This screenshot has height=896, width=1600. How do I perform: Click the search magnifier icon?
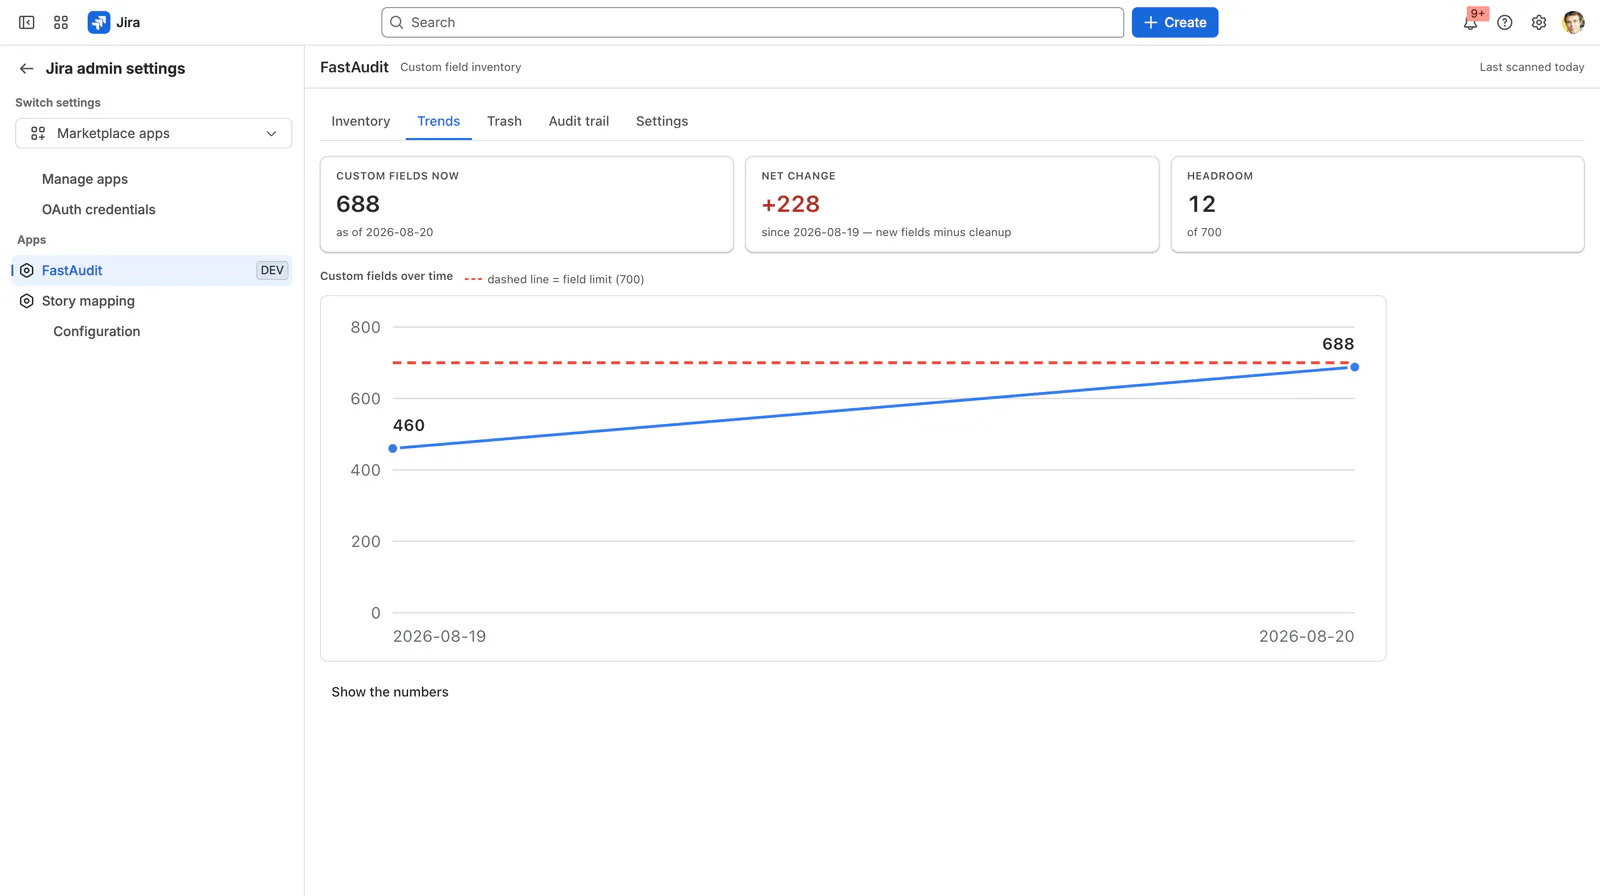click(x=397, y=22)
